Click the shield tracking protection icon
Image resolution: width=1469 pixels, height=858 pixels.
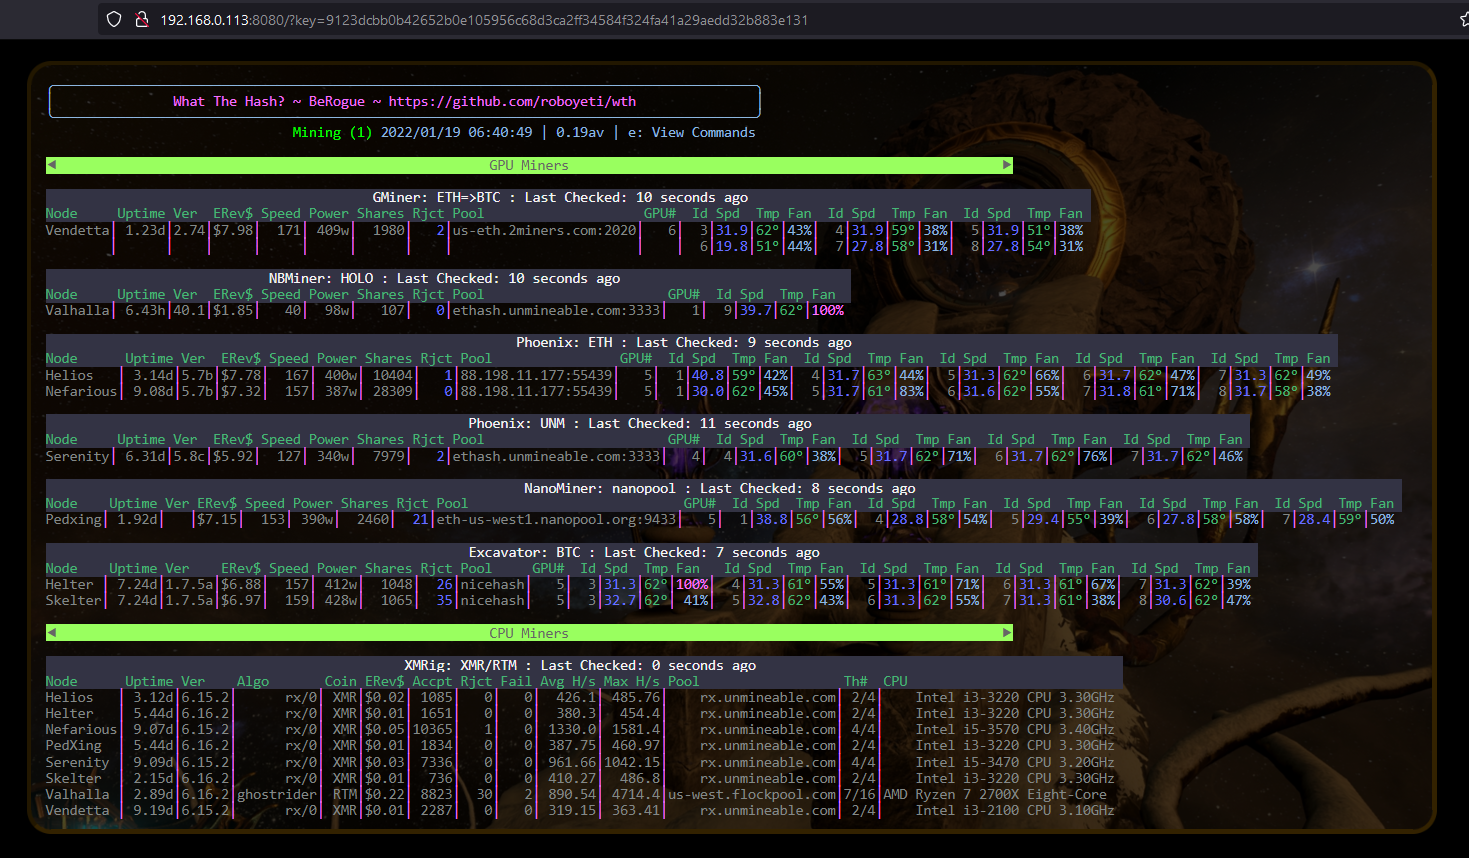pos(114,20)
